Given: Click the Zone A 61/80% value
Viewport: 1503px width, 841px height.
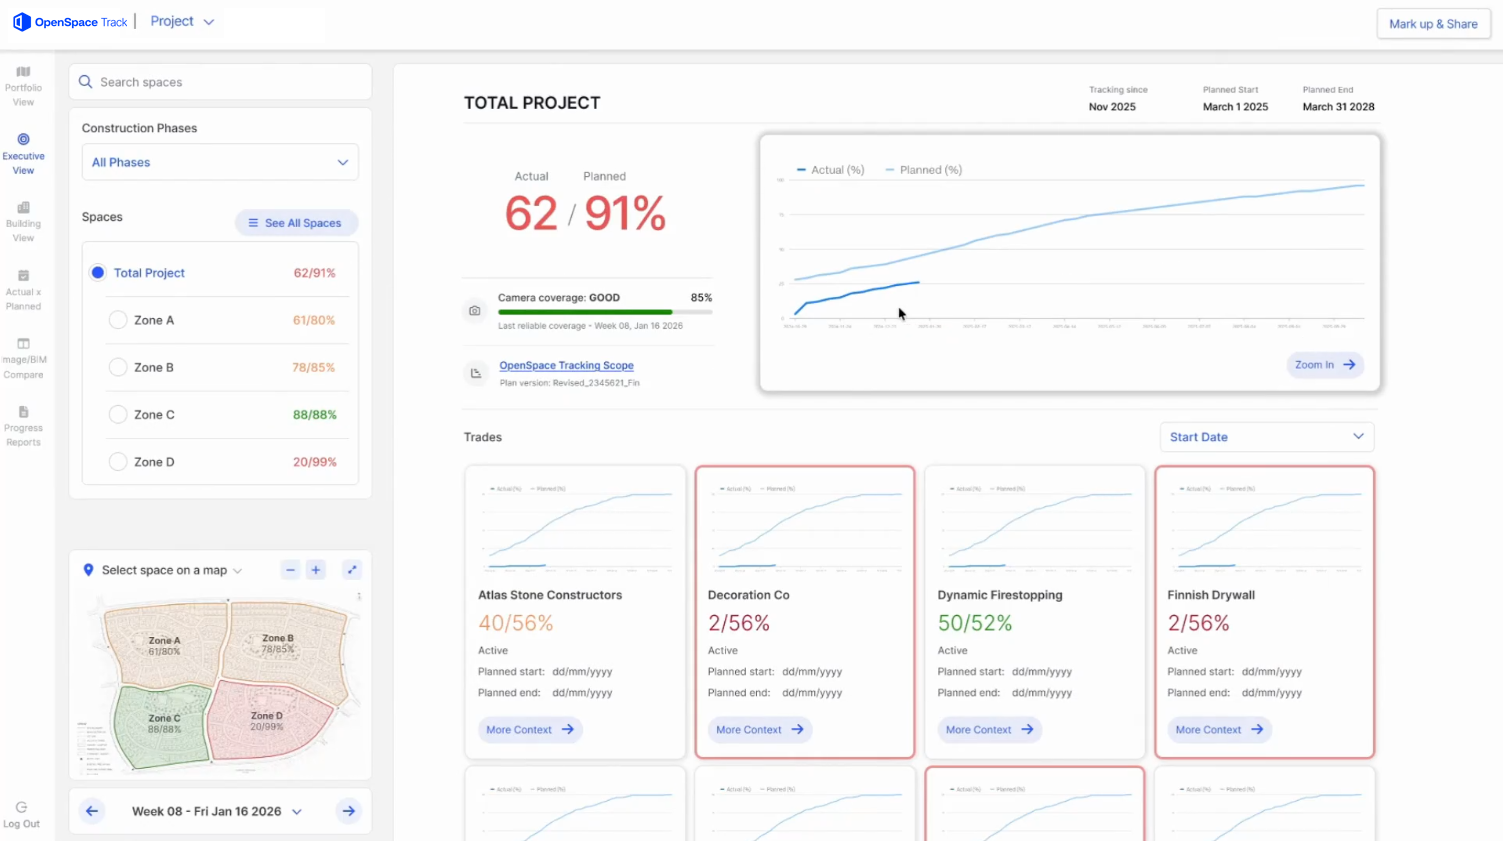Looking at the screenshot, I should (314, 320).
